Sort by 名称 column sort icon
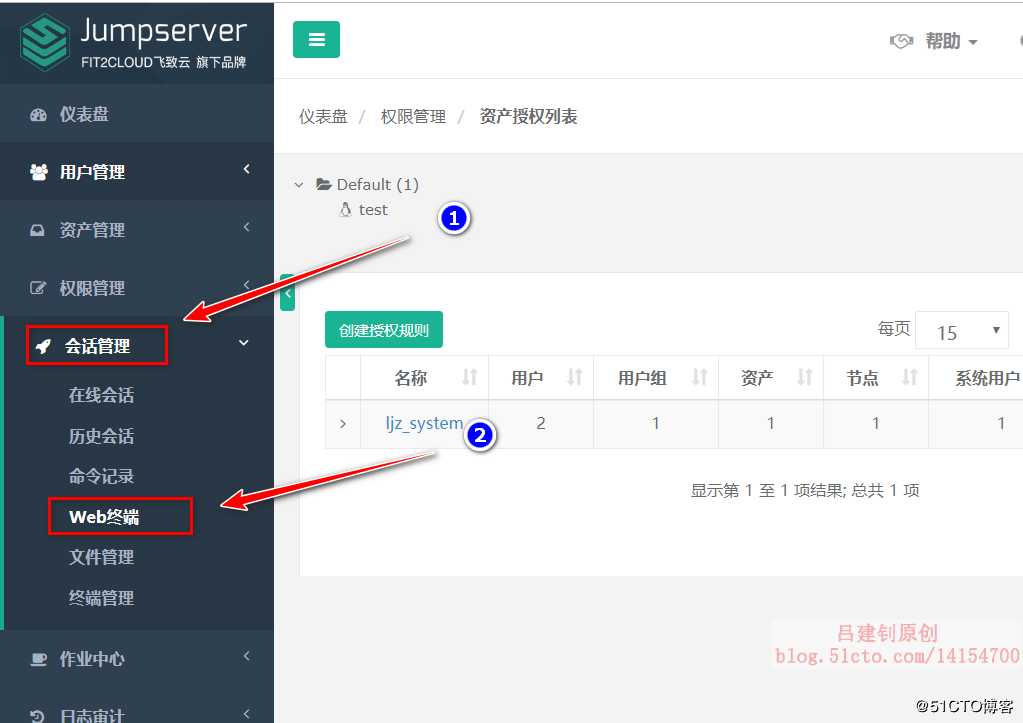The height and width of the screenshot is (723, 1023). [x=470, y=377]
